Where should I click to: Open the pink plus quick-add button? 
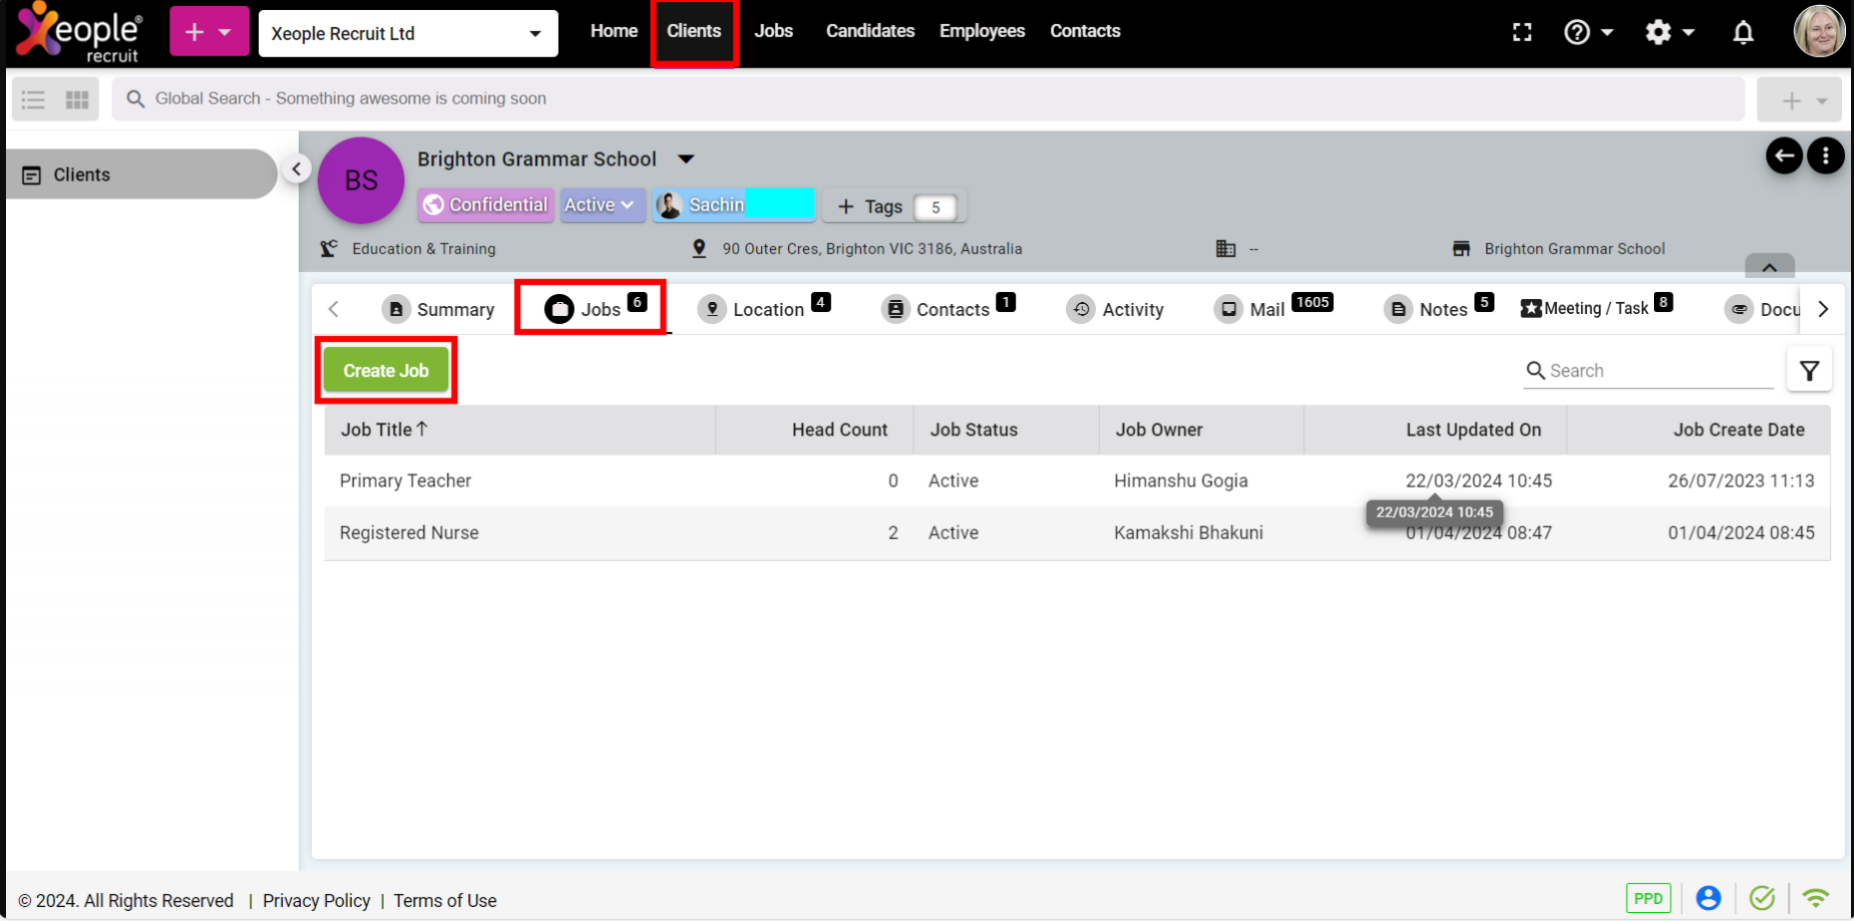(x=194, y=32)
